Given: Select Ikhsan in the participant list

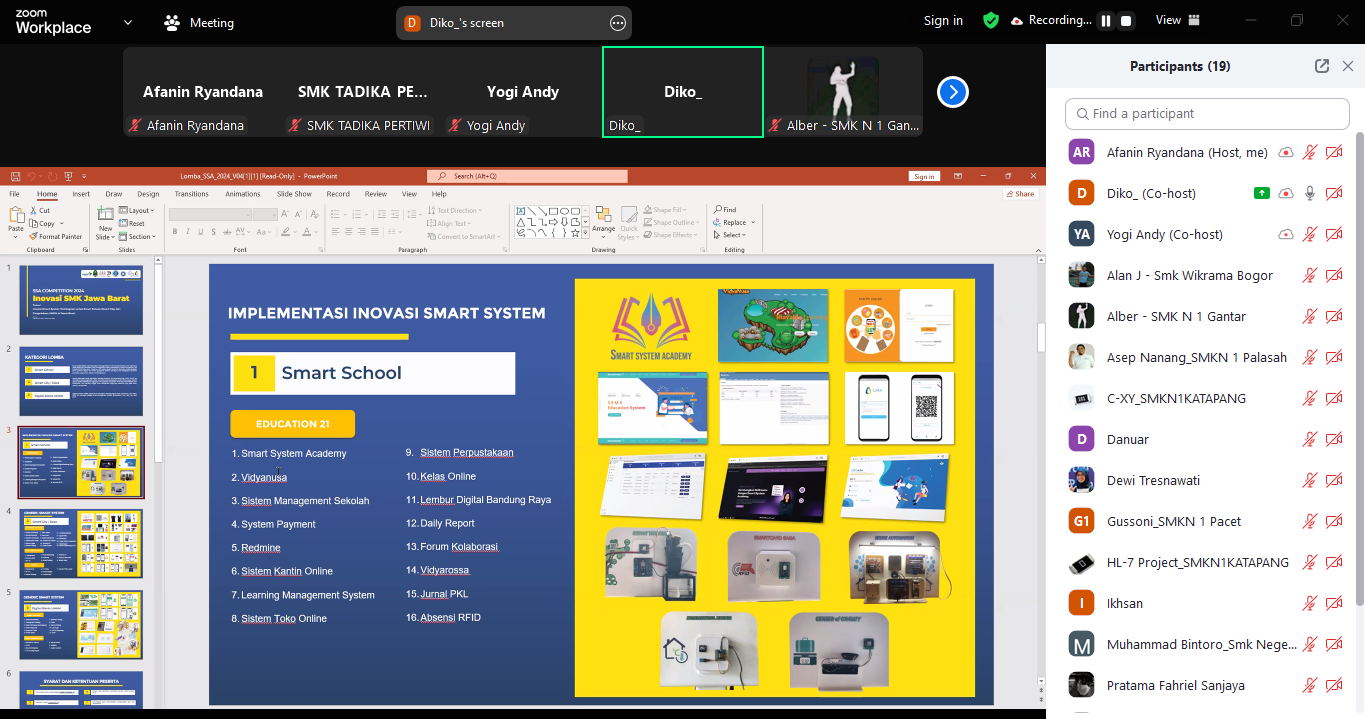Looking at the screenshot, I should 1205,603.
